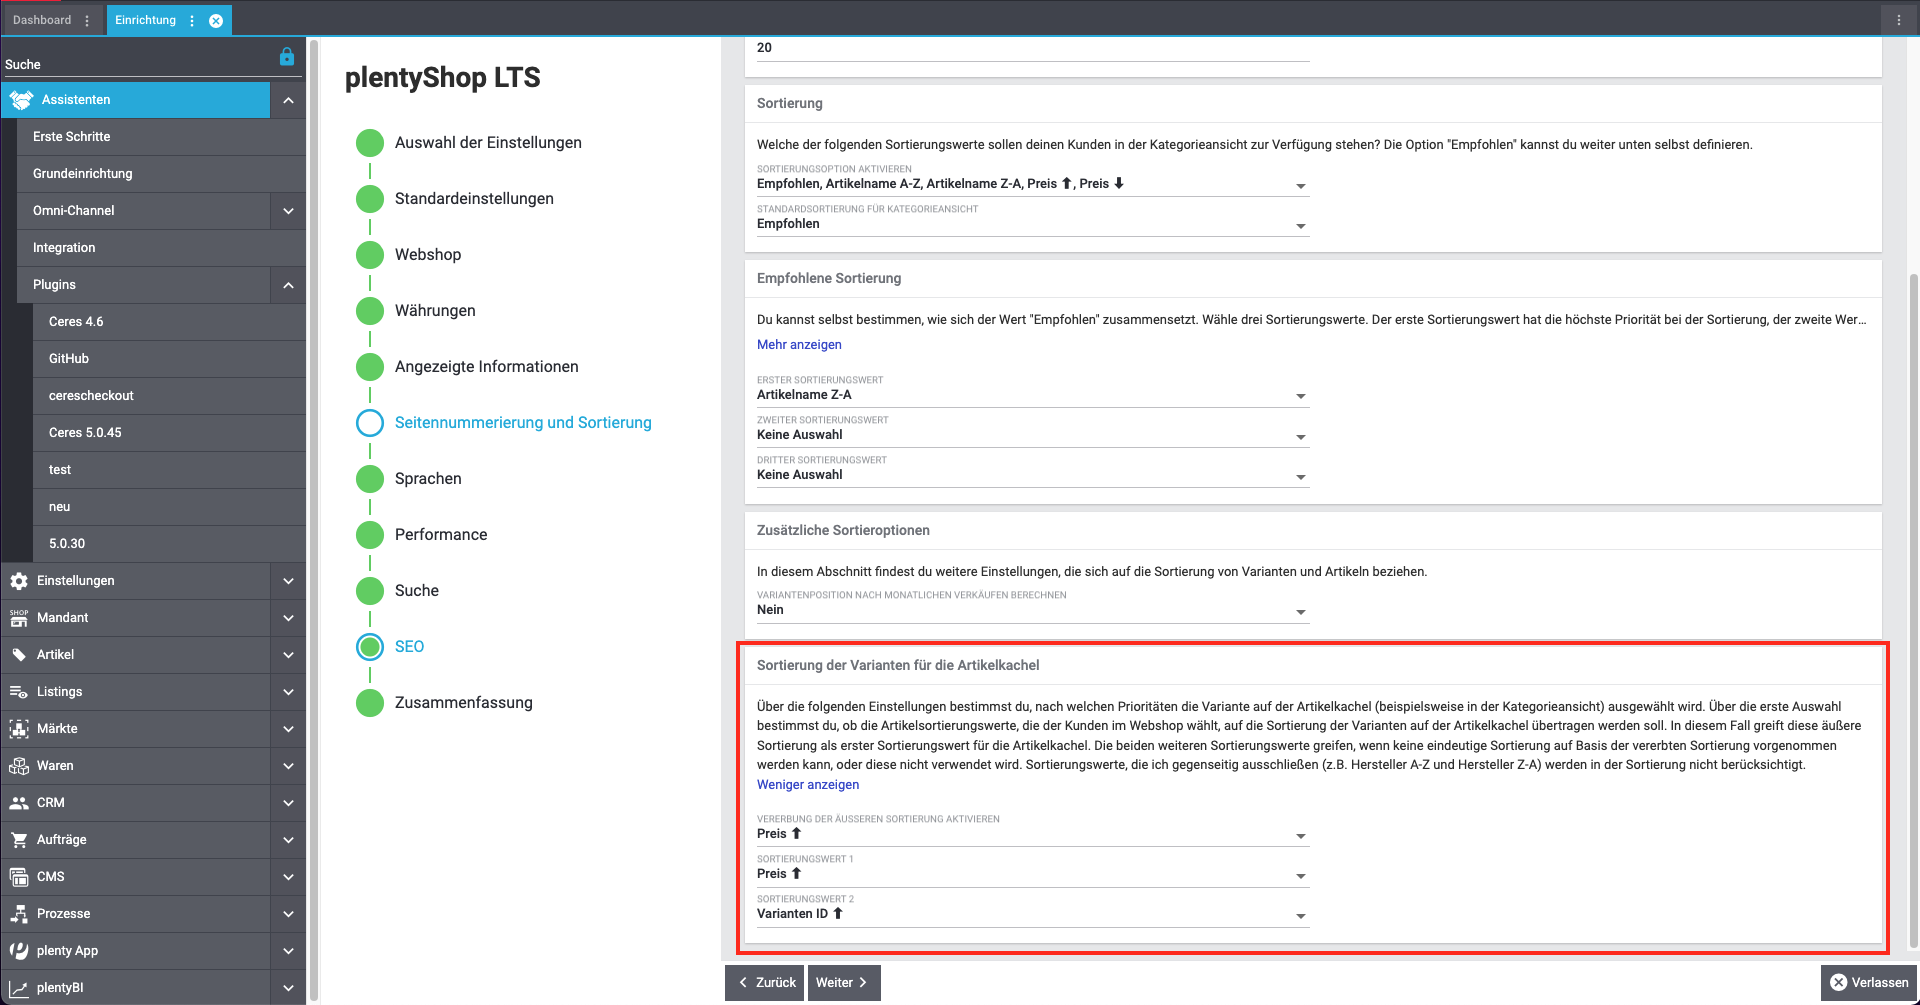
Task: Click the Artikel tag icon in sidebar
Action: click(x=19, y=655)
